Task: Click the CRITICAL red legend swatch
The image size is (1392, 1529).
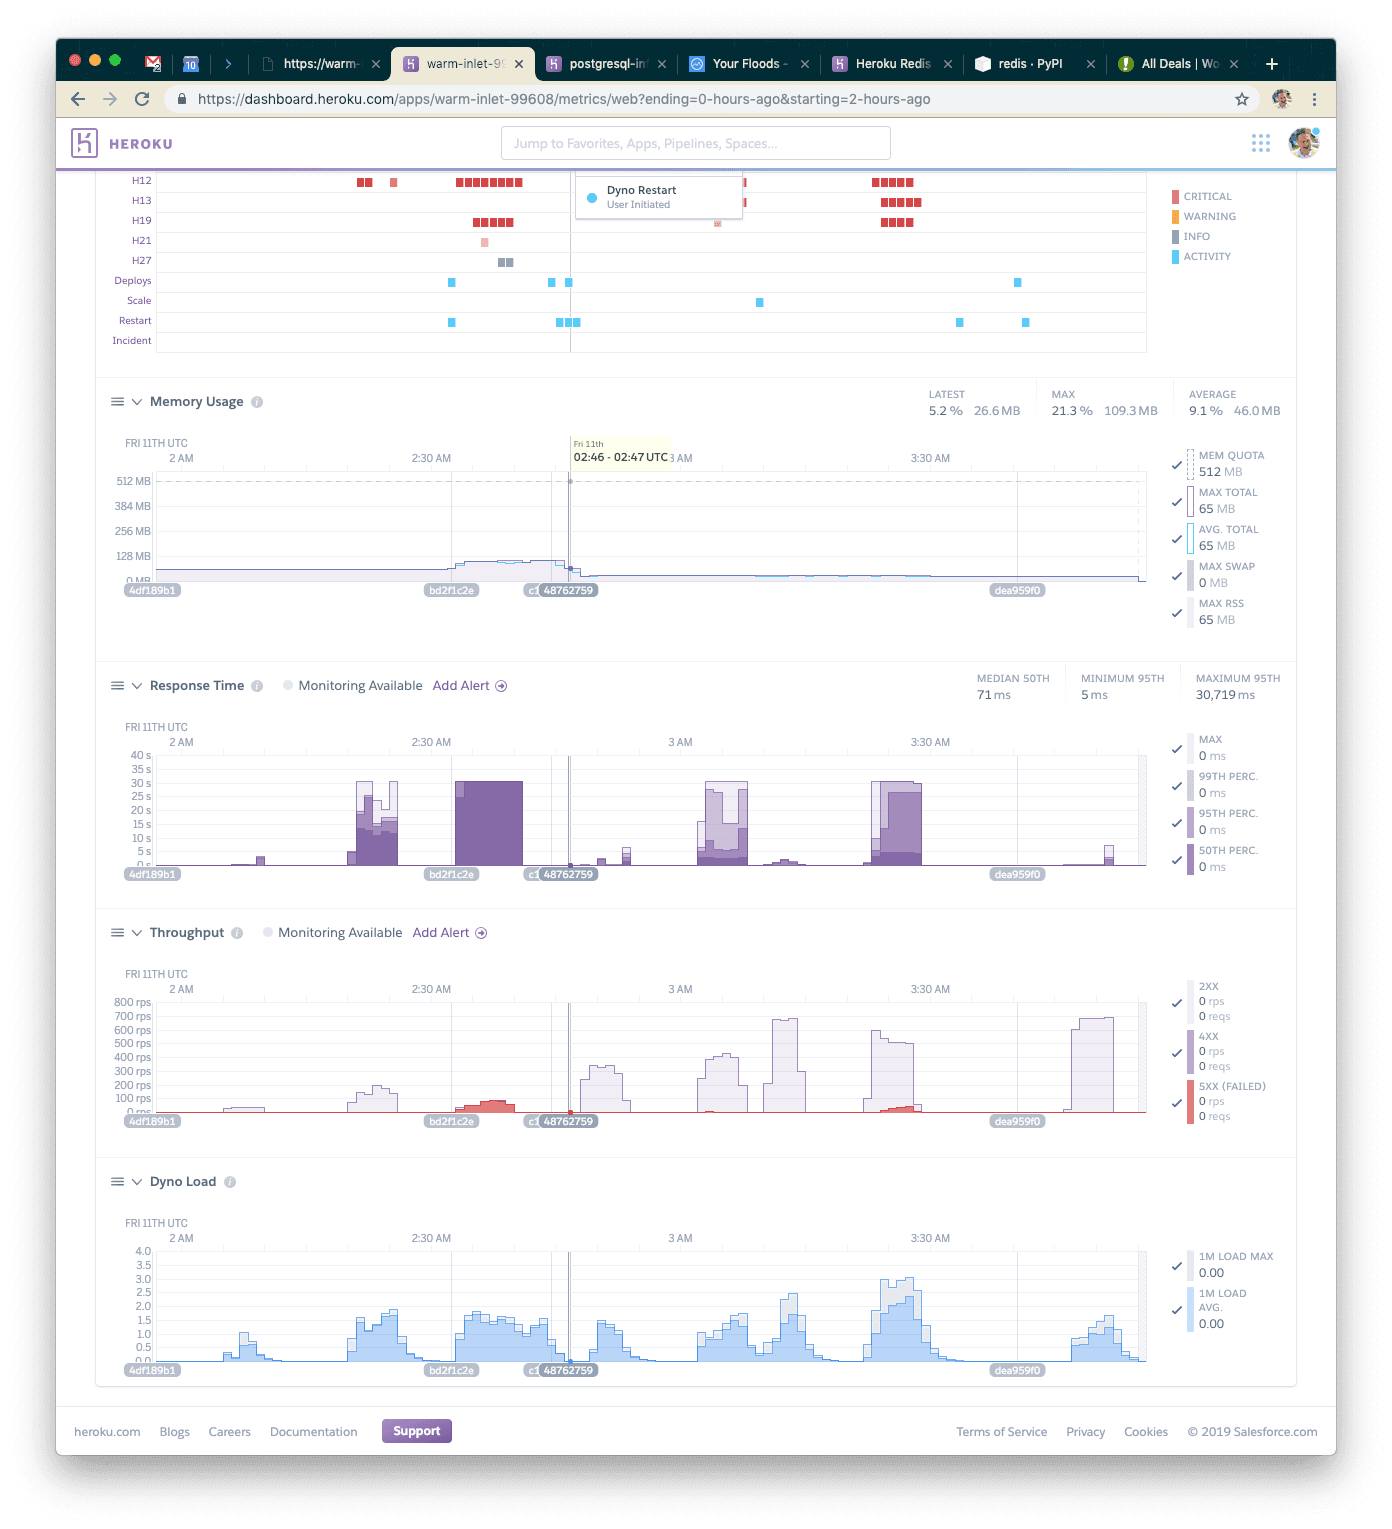Action: point(1175,197)
